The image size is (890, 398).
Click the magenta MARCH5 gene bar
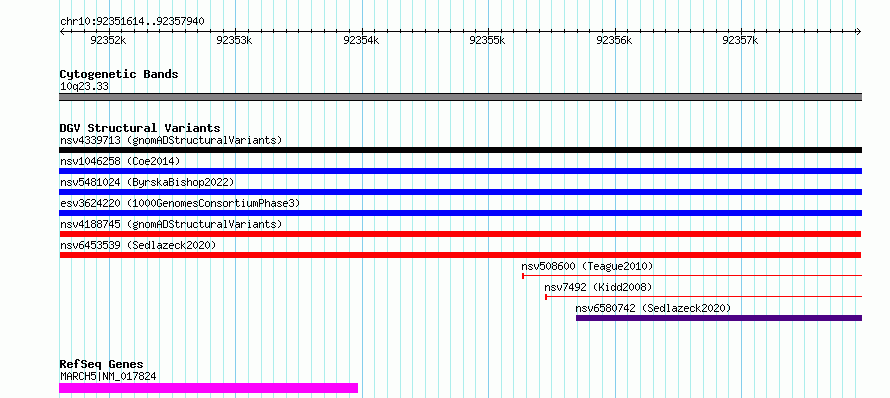pos(208,388)
